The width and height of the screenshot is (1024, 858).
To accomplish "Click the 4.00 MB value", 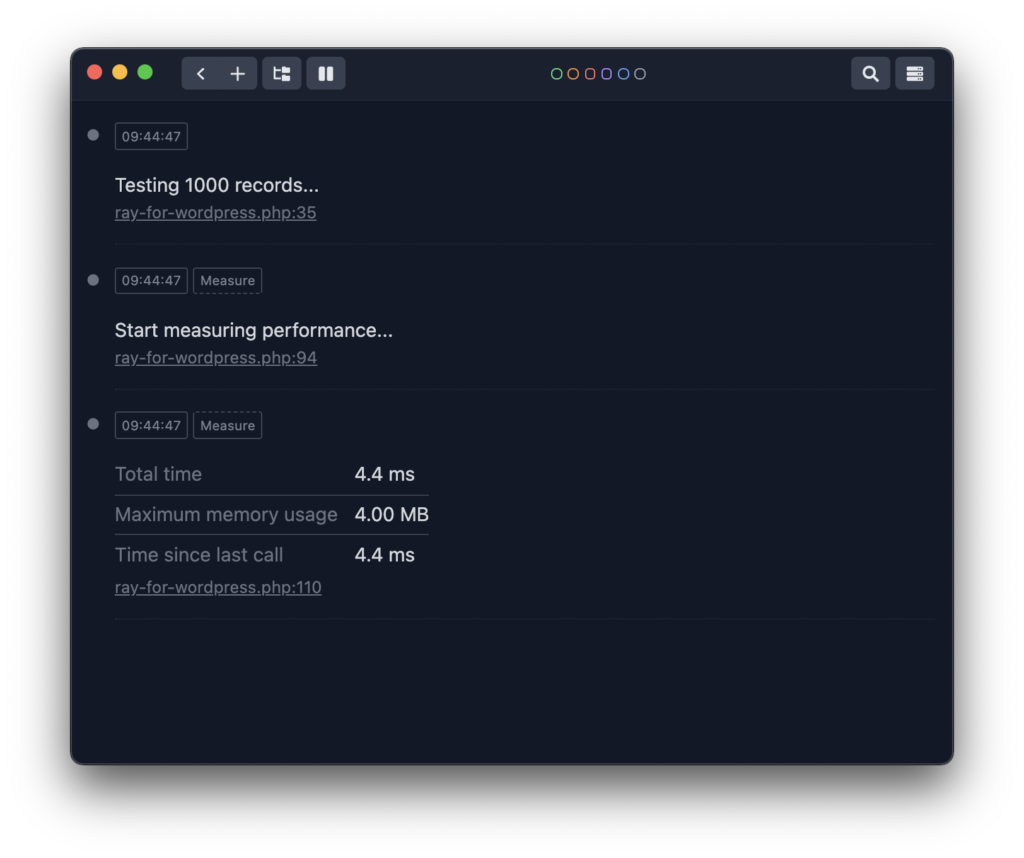I will pyautogui.click(x=392, y=515).
